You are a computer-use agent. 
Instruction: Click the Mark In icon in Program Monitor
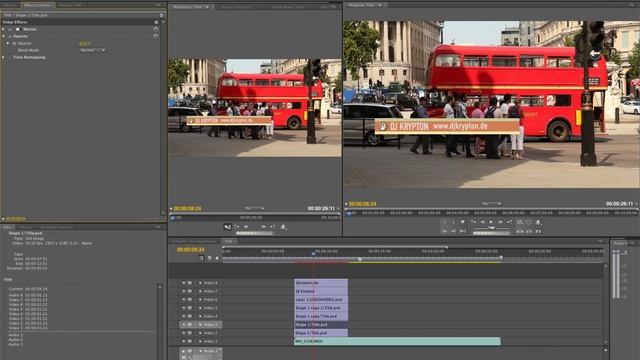tap(444, 222)
